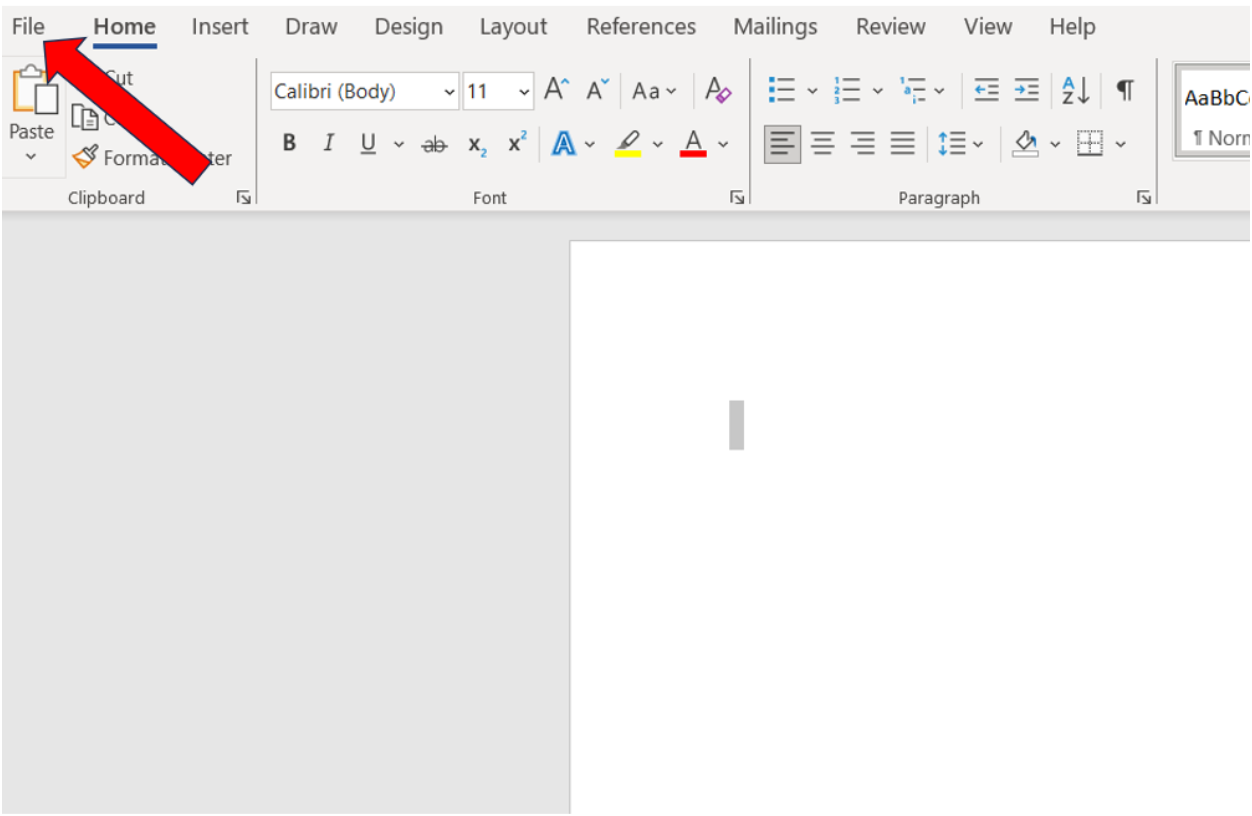Screen dimensions: 1252x816
Task: Go to the Design tab
Action: coord(408,27)
